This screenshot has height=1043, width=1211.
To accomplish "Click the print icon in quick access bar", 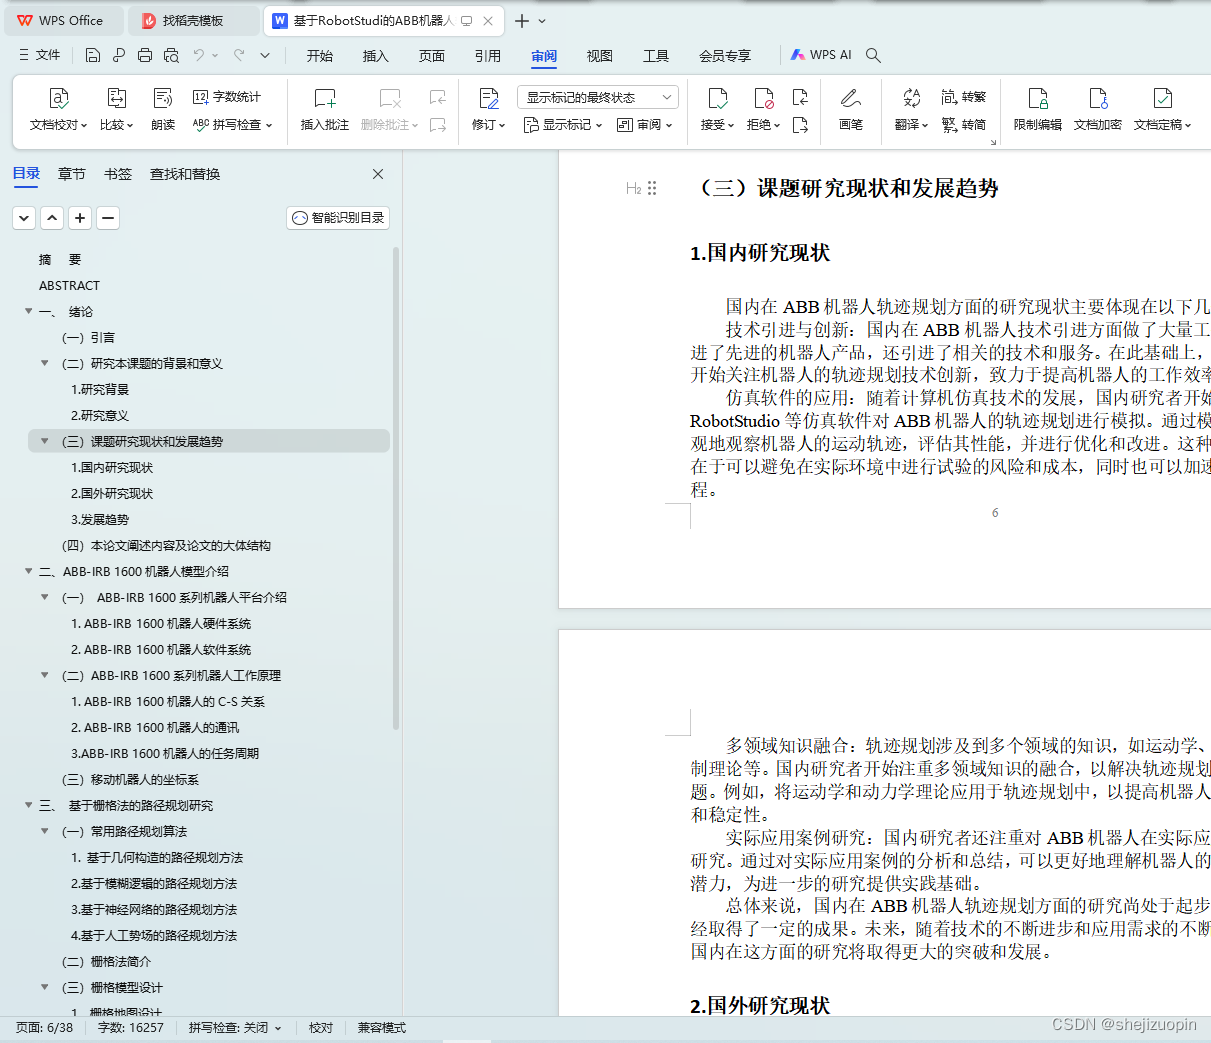I will coord(145,55).
